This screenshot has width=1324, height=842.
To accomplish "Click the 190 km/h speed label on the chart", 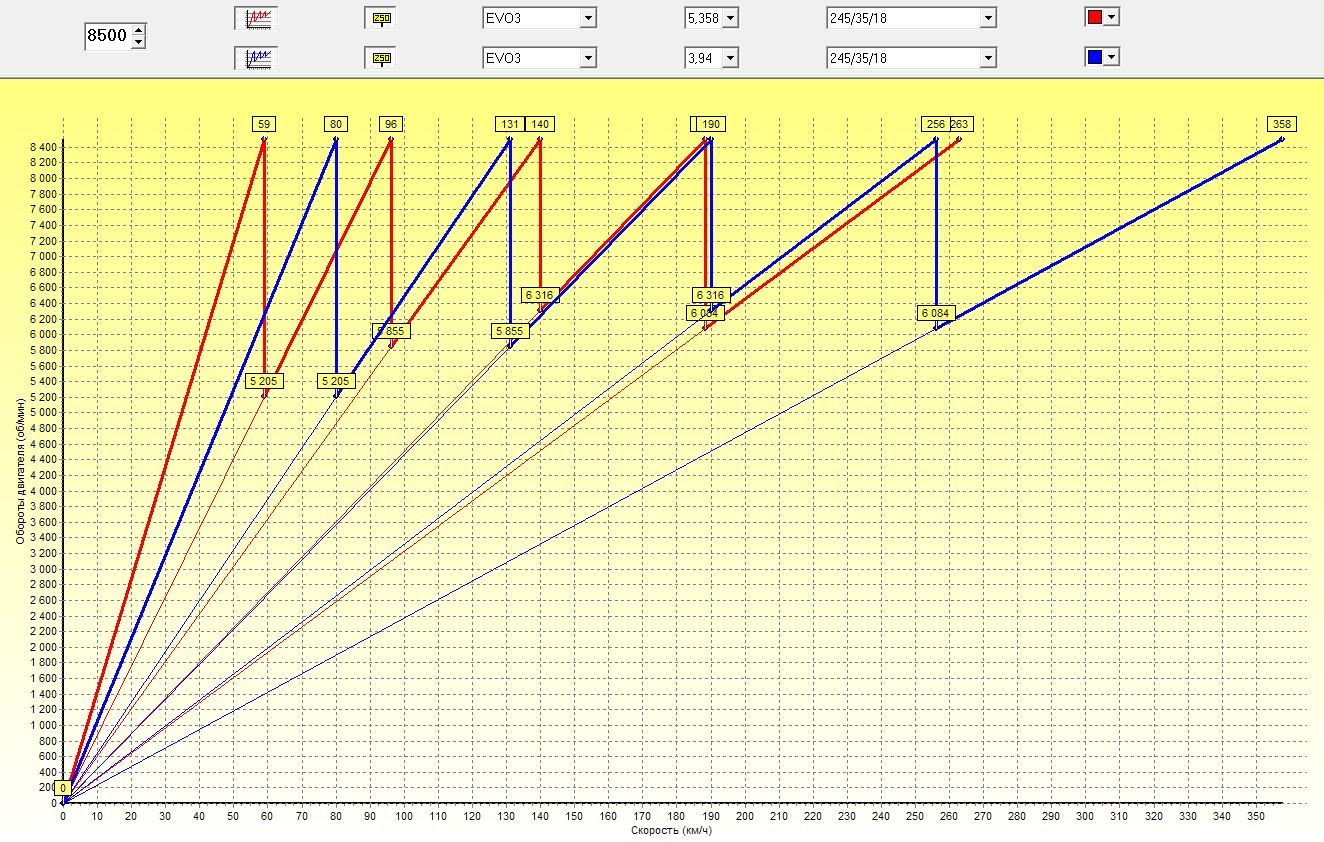I will pyautogui.click(x=711, y=124).
